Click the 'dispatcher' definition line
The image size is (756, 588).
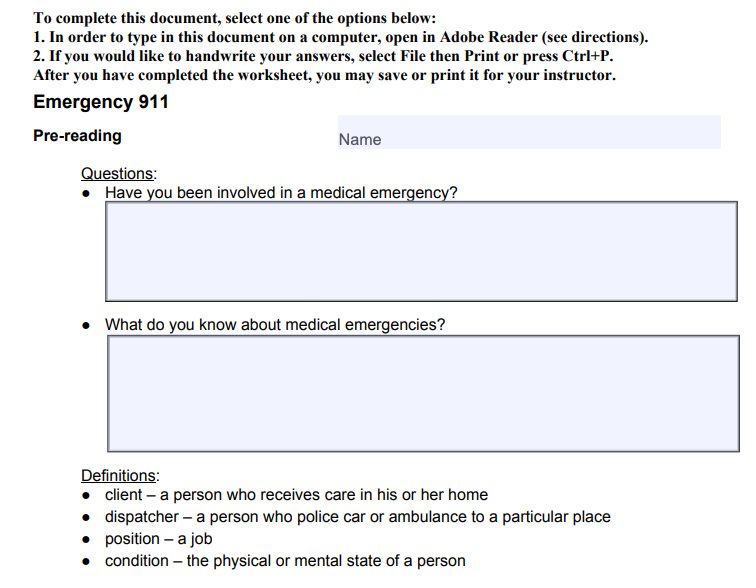pyautogui.click(x=357, y=517)
